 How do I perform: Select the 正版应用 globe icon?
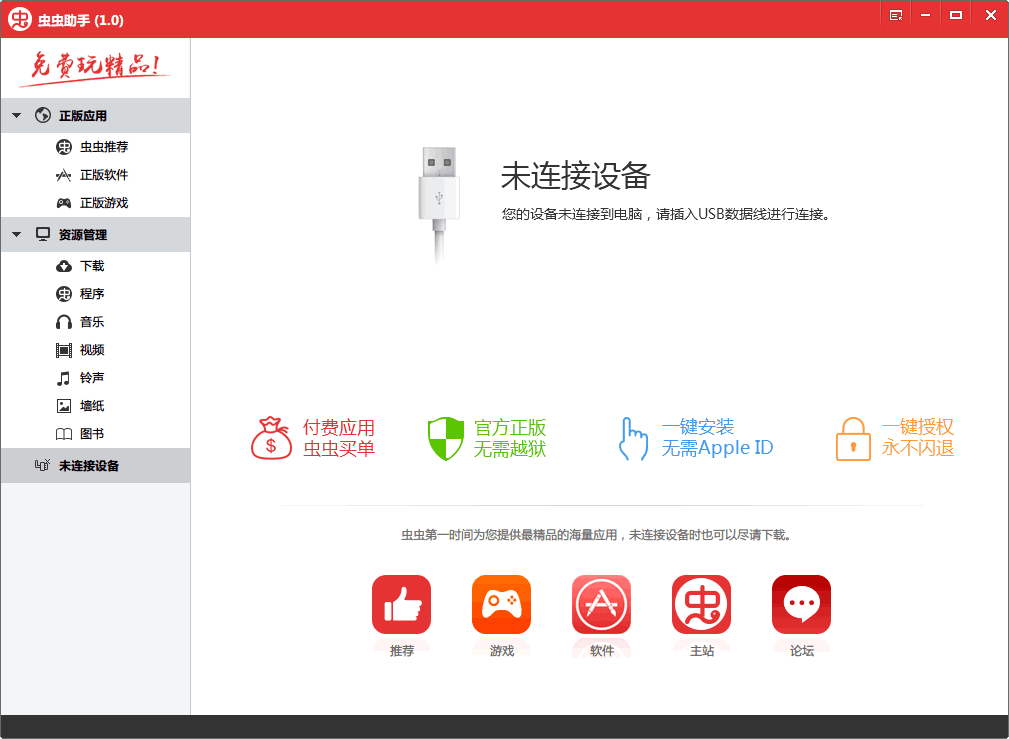point(43,115)
